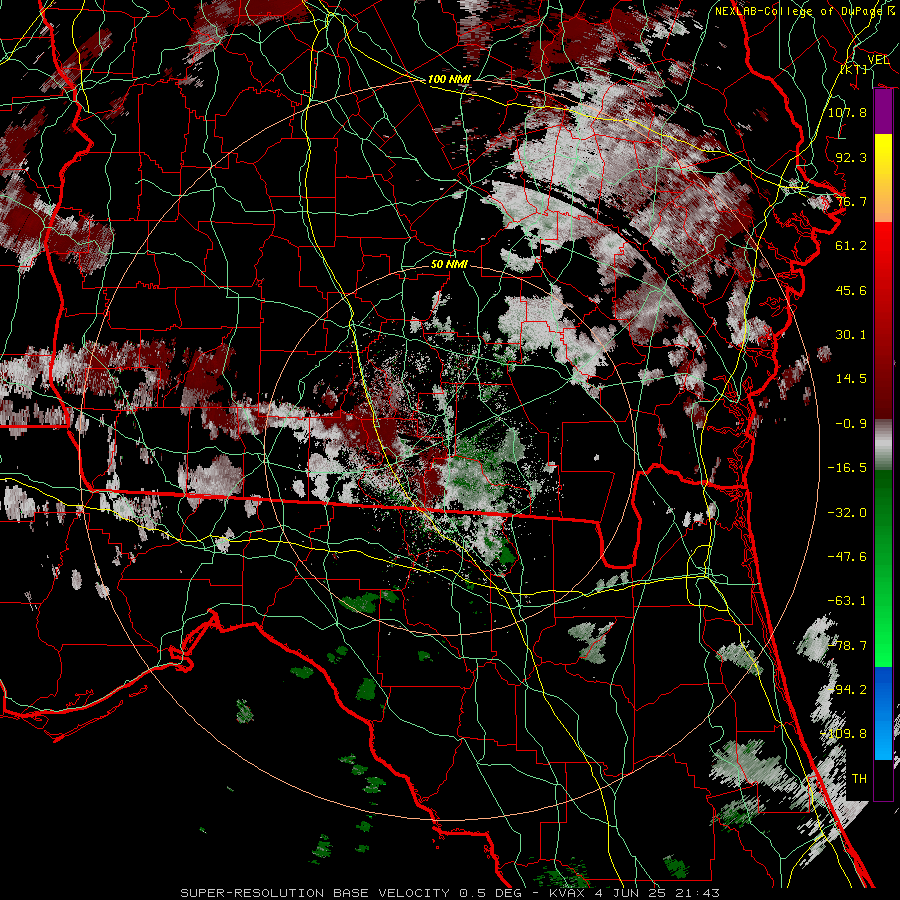Click the 50 NMI range ring label

point(449,264)
